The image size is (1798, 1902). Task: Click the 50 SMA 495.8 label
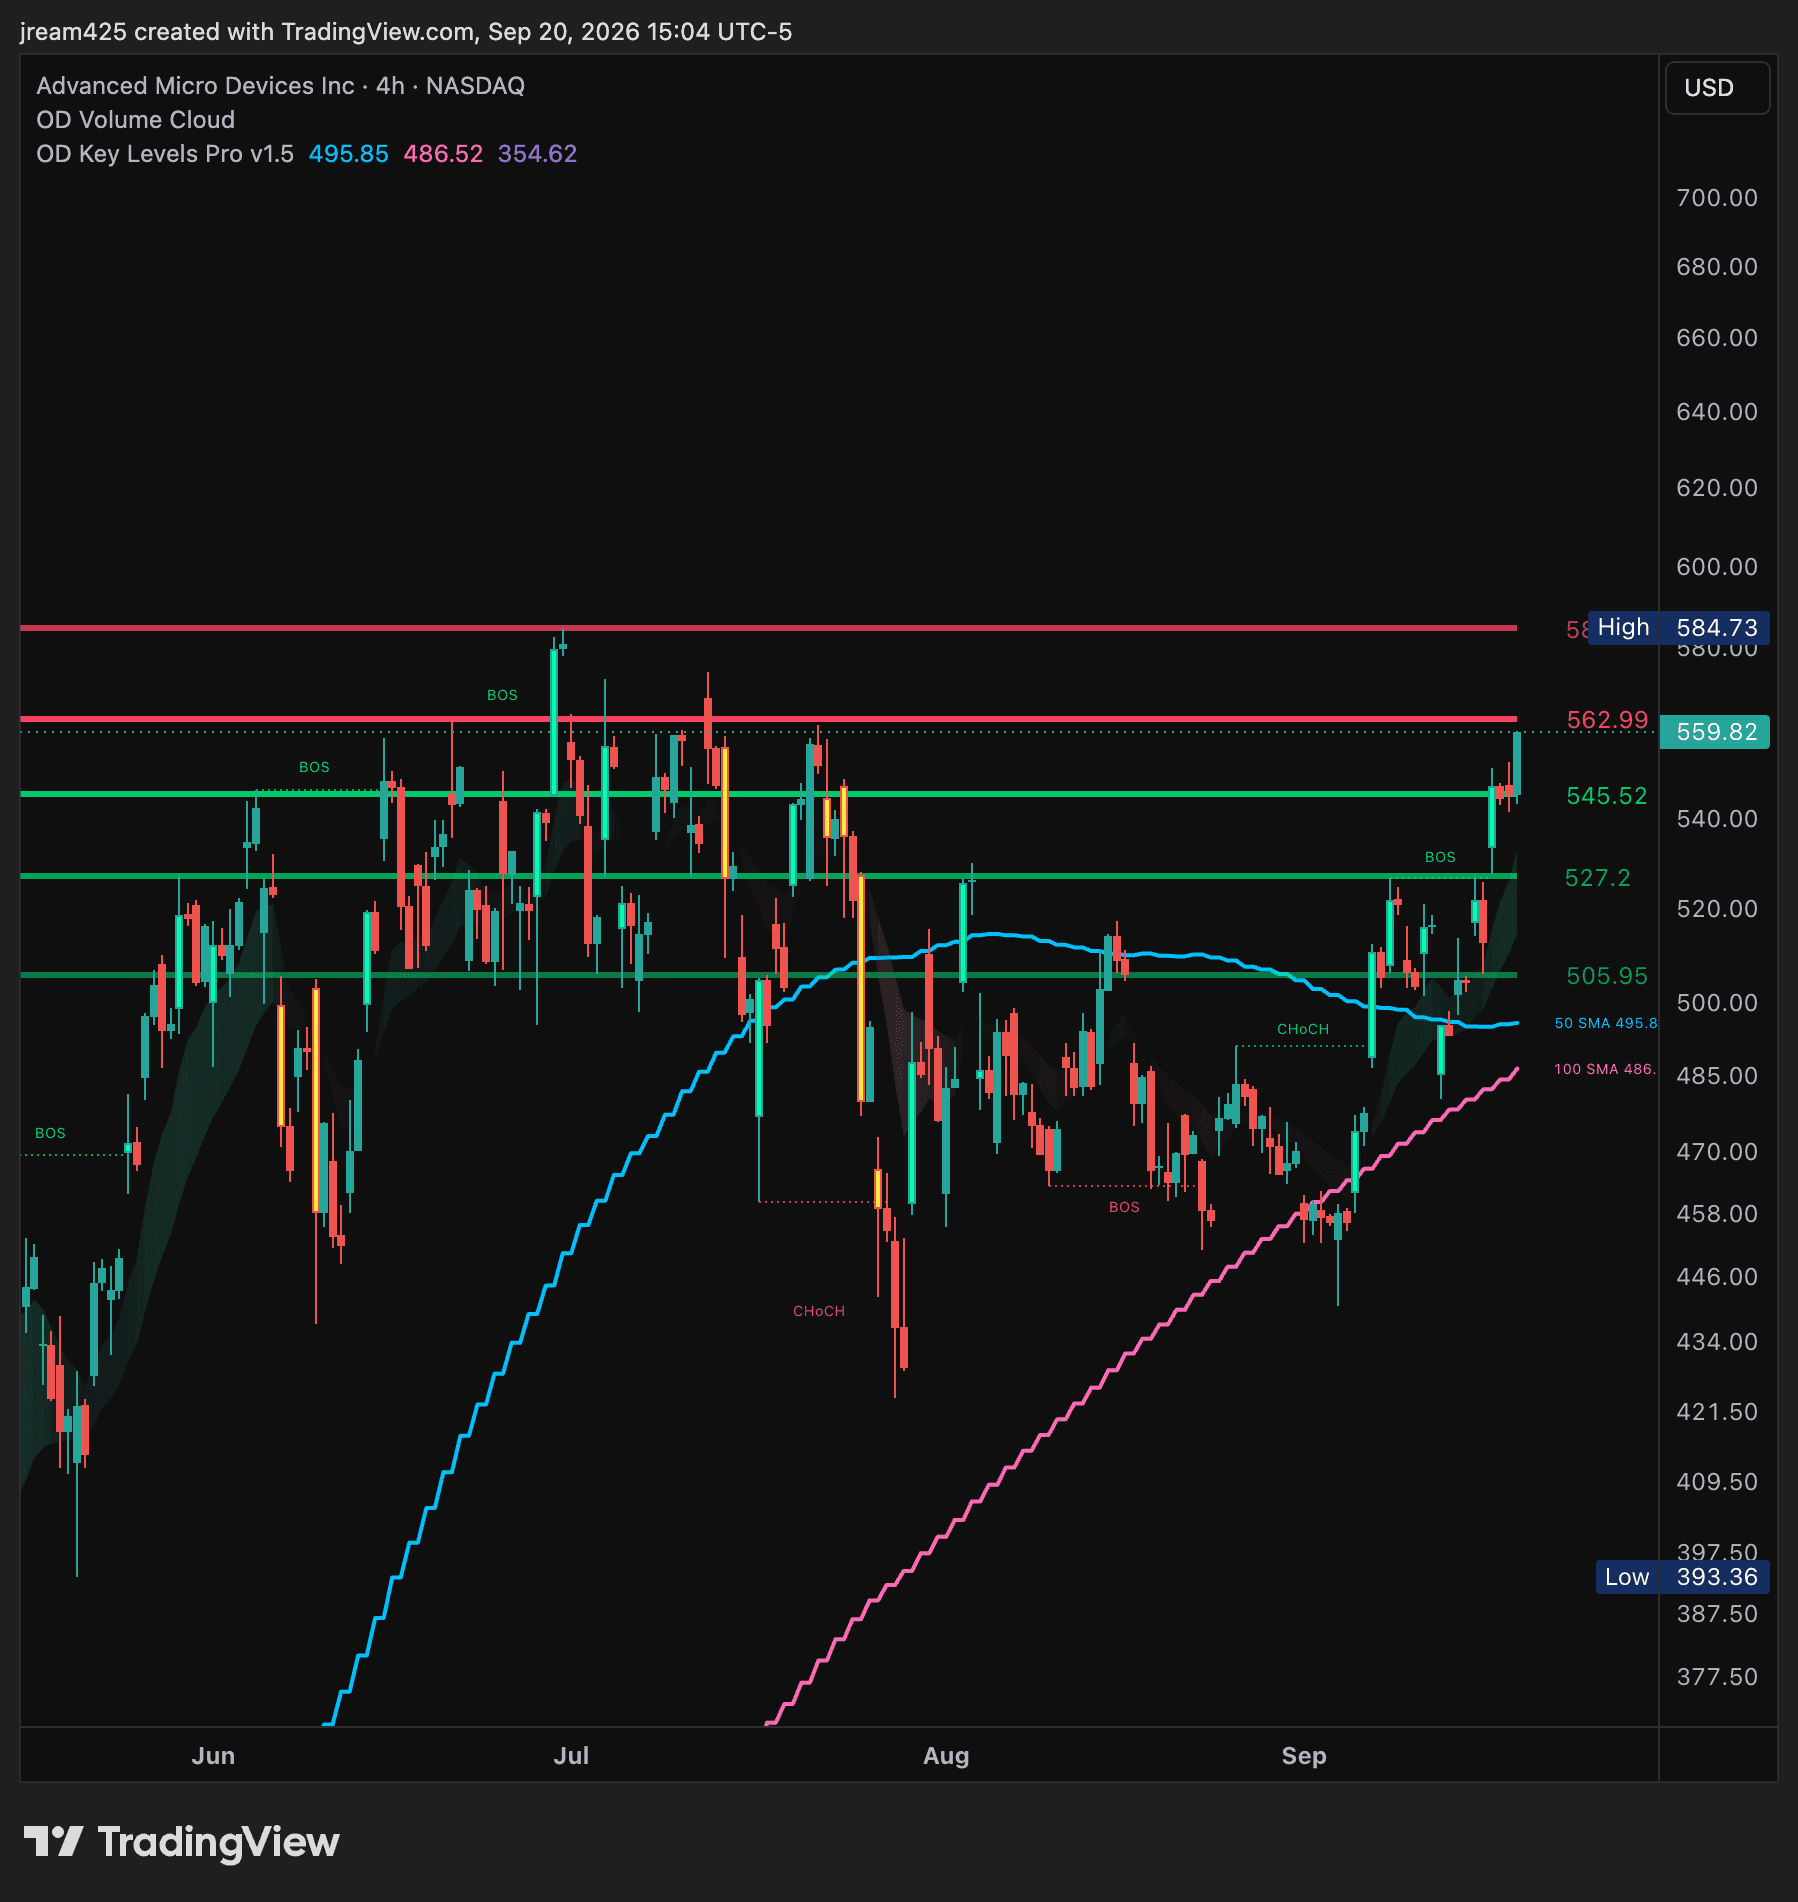1606,1023
